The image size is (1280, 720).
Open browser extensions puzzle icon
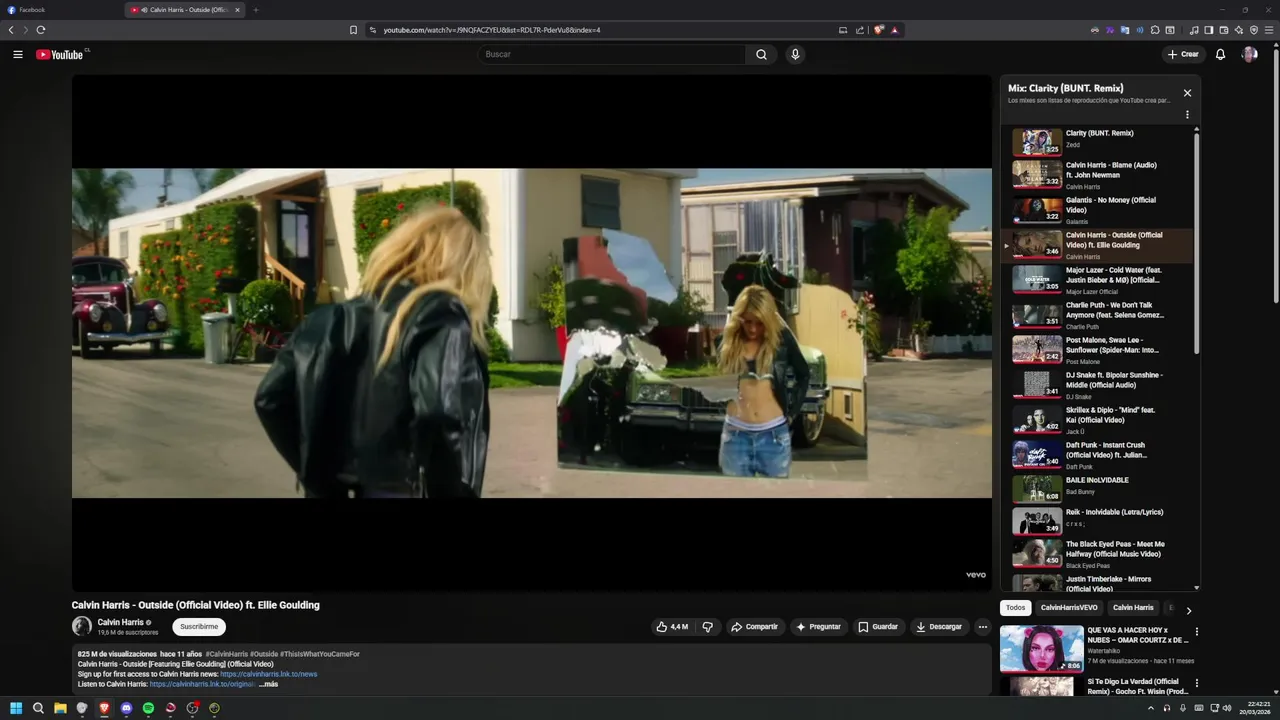[1155, 30]
